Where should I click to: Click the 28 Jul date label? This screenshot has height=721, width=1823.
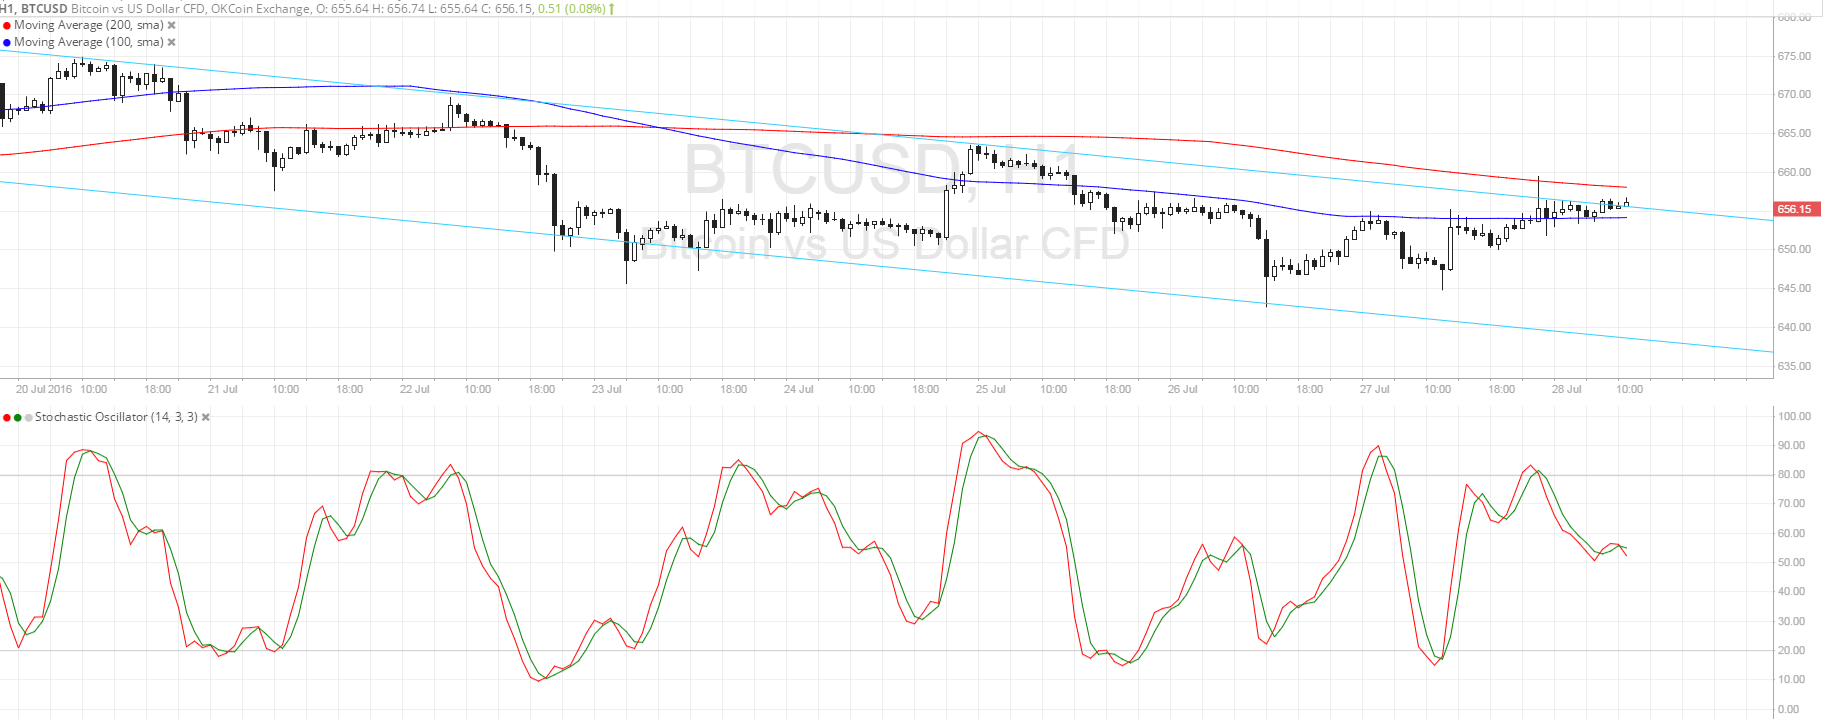[x=1567, y=389]
